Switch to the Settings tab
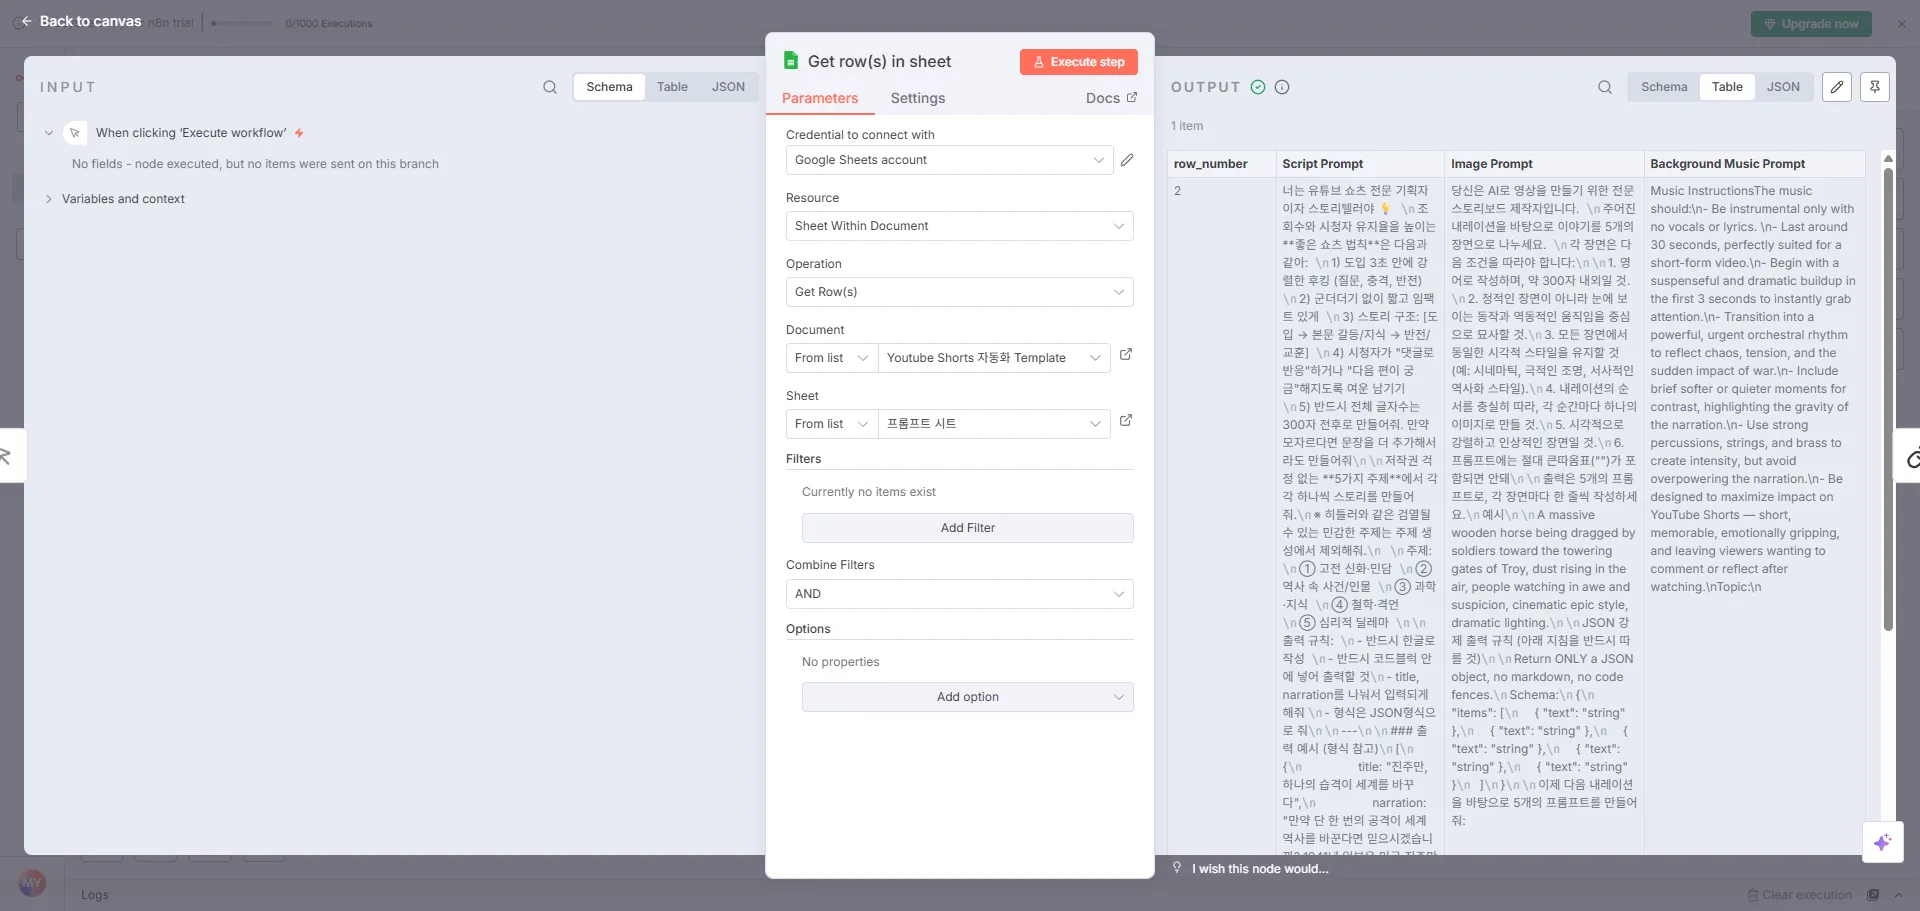Image resolution: width=1920 pixels, height=911 pixels. pos(917,98)
